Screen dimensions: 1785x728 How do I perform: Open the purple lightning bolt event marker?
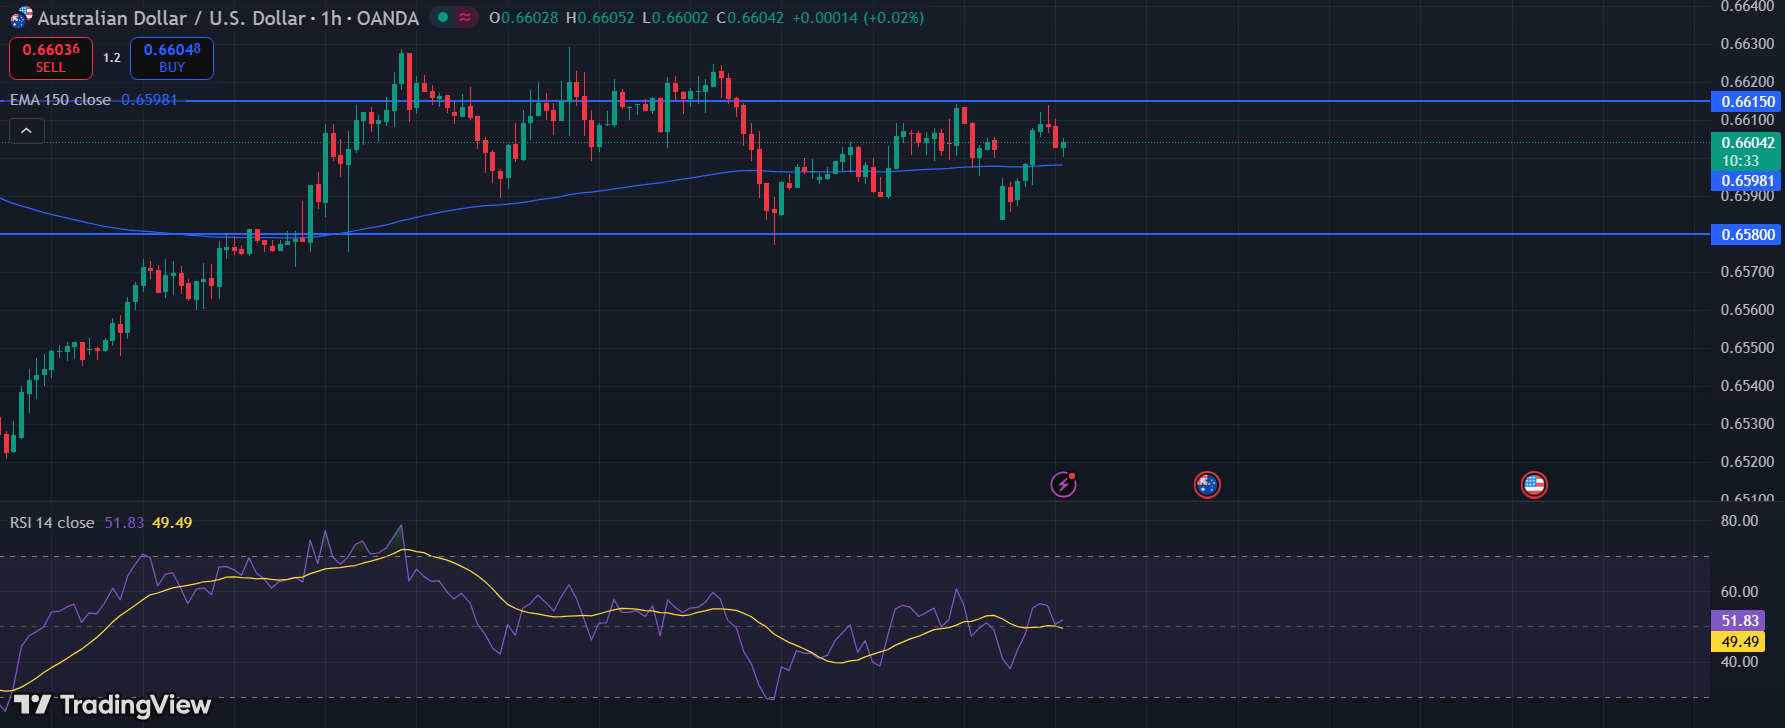(x=1063, y=485)
